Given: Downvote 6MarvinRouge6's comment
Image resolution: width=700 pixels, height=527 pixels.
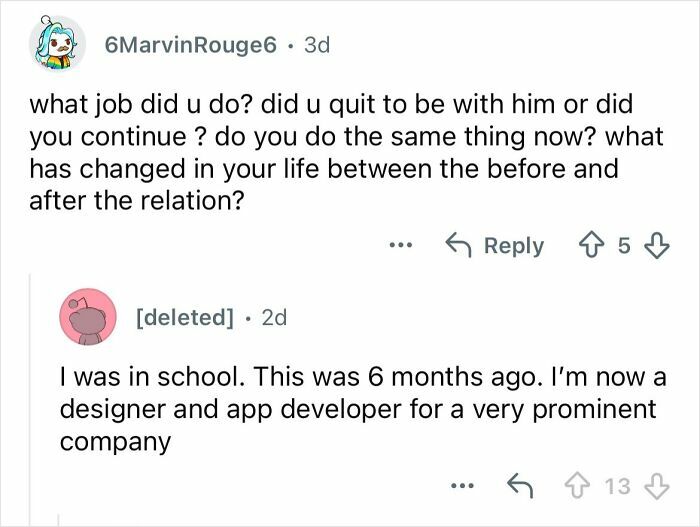Looking at the screenshot, I should pos(658,246).
